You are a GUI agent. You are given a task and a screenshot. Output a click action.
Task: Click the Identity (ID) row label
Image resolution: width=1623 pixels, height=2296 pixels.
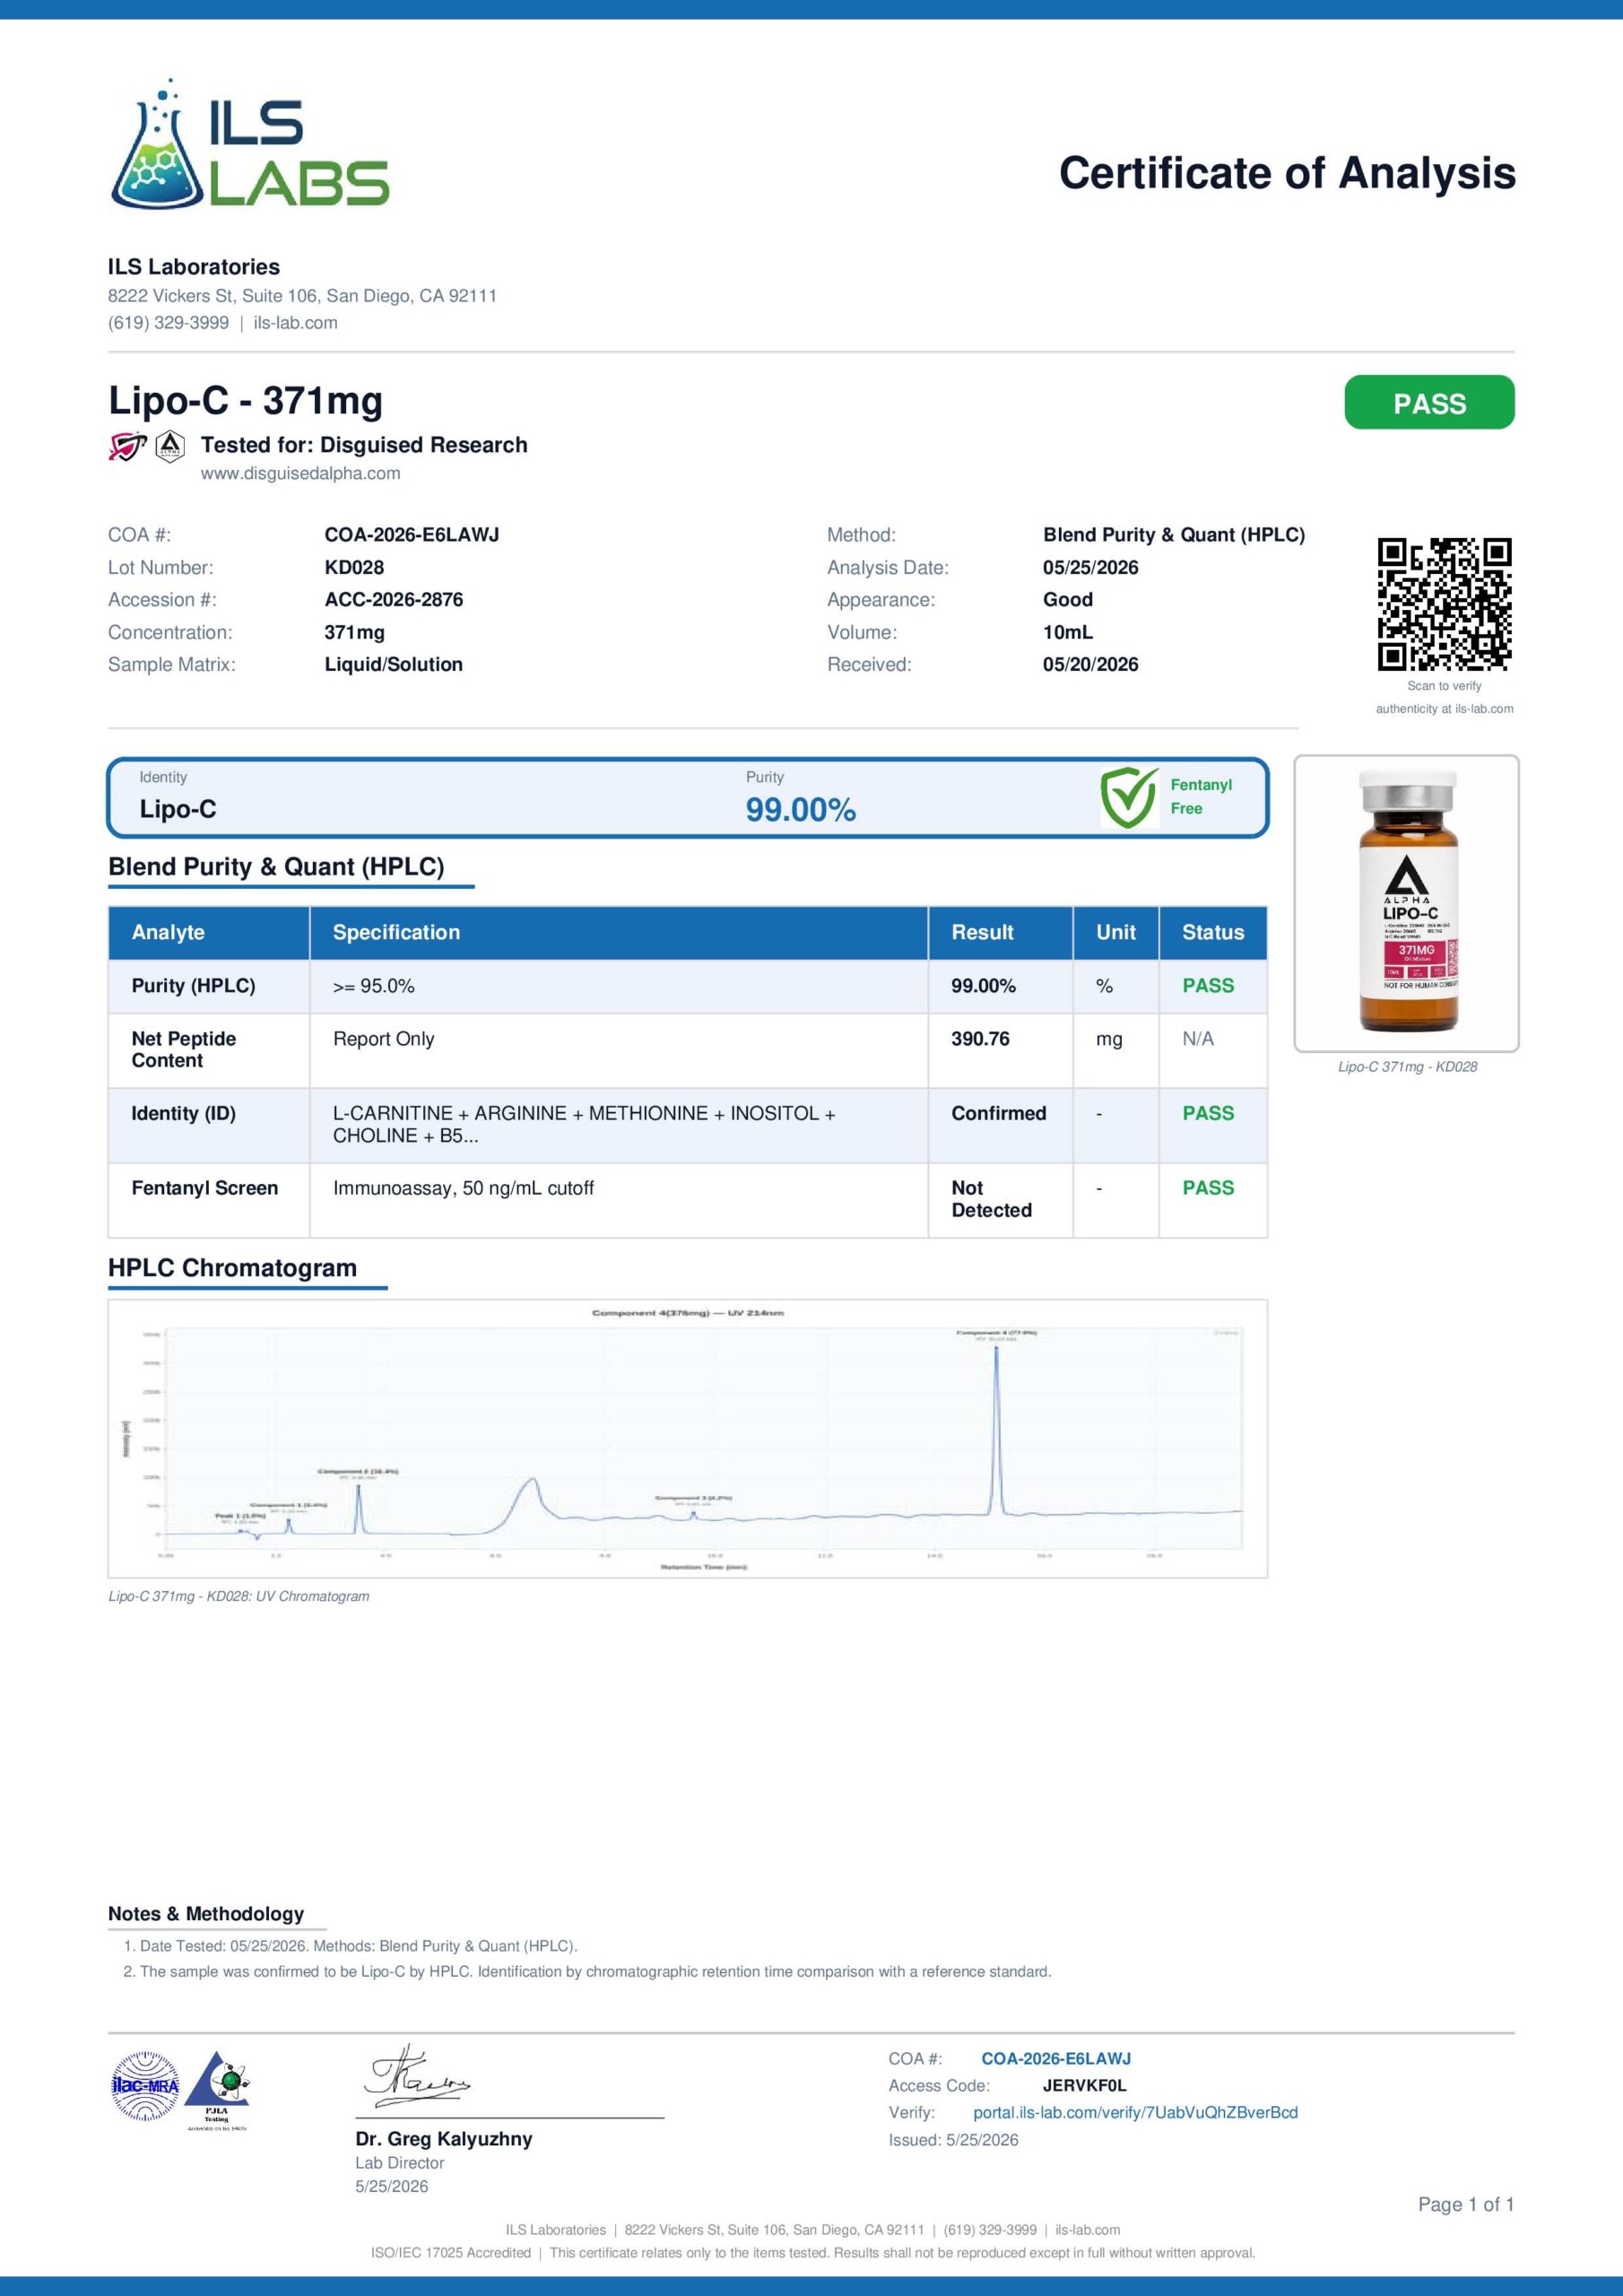(x=184, y=1113)
